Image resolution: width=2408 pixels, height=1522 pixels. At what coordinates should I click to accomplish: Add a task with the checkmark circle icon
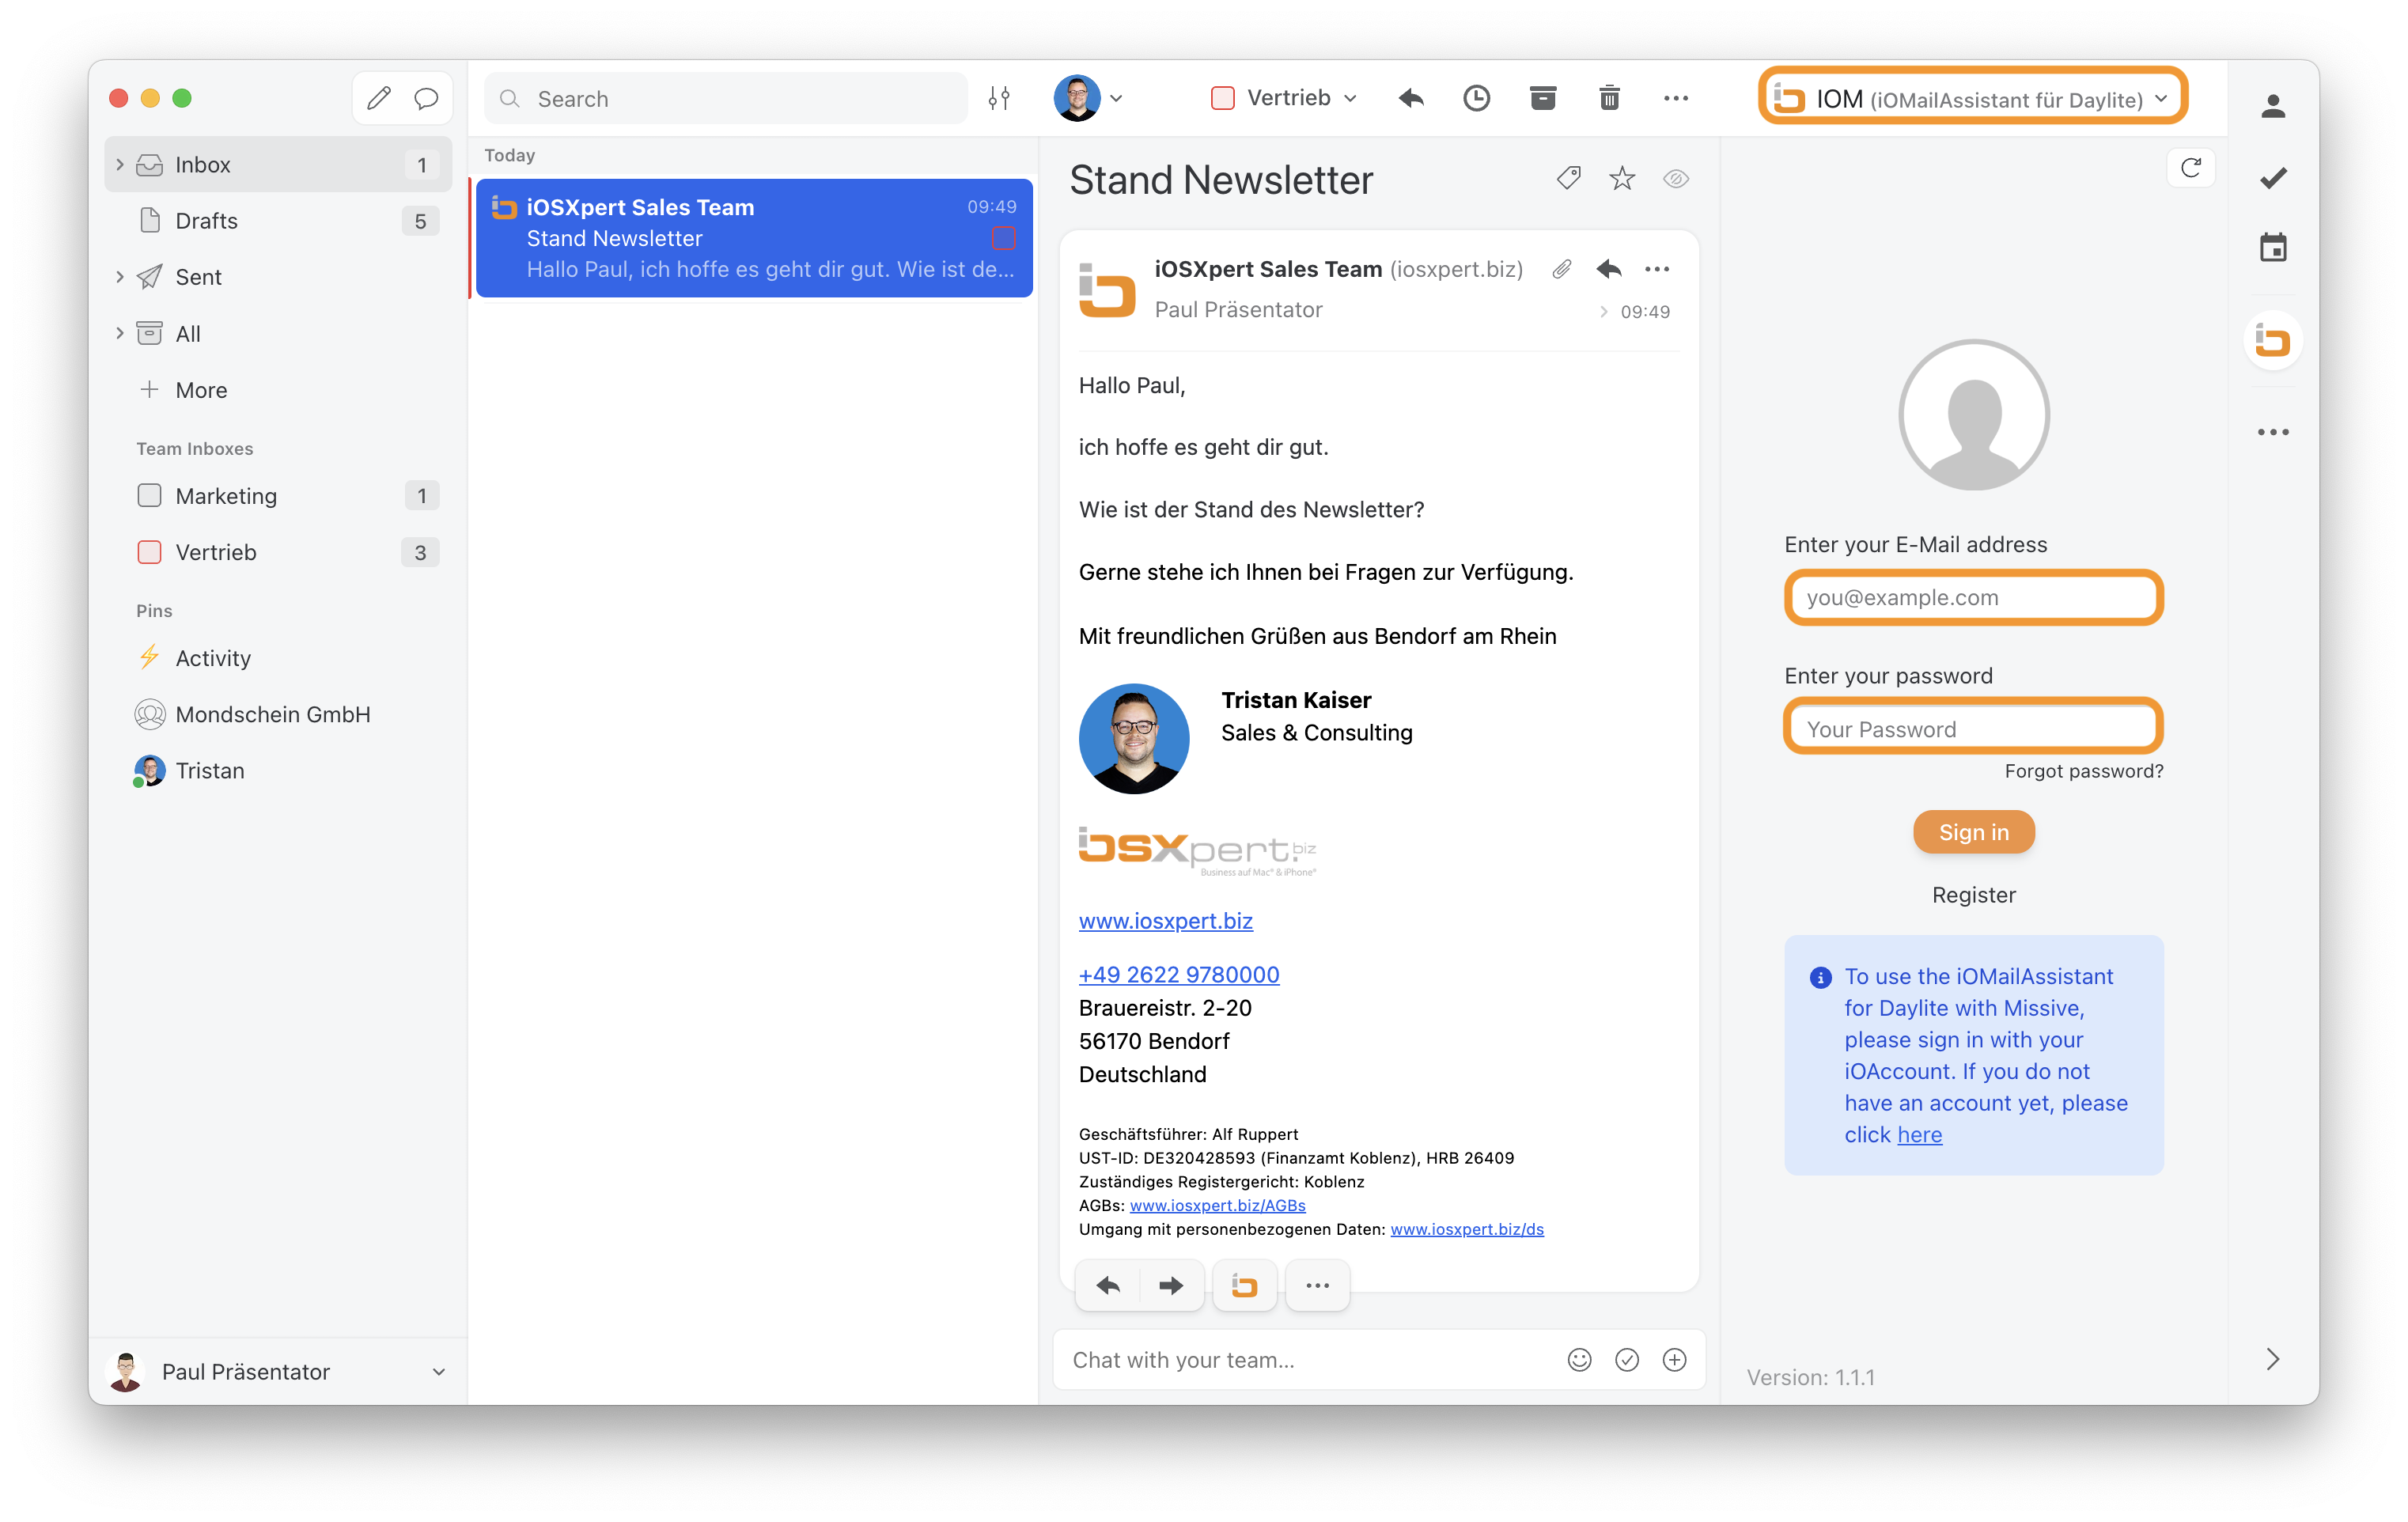[x=1627, y=1359]
